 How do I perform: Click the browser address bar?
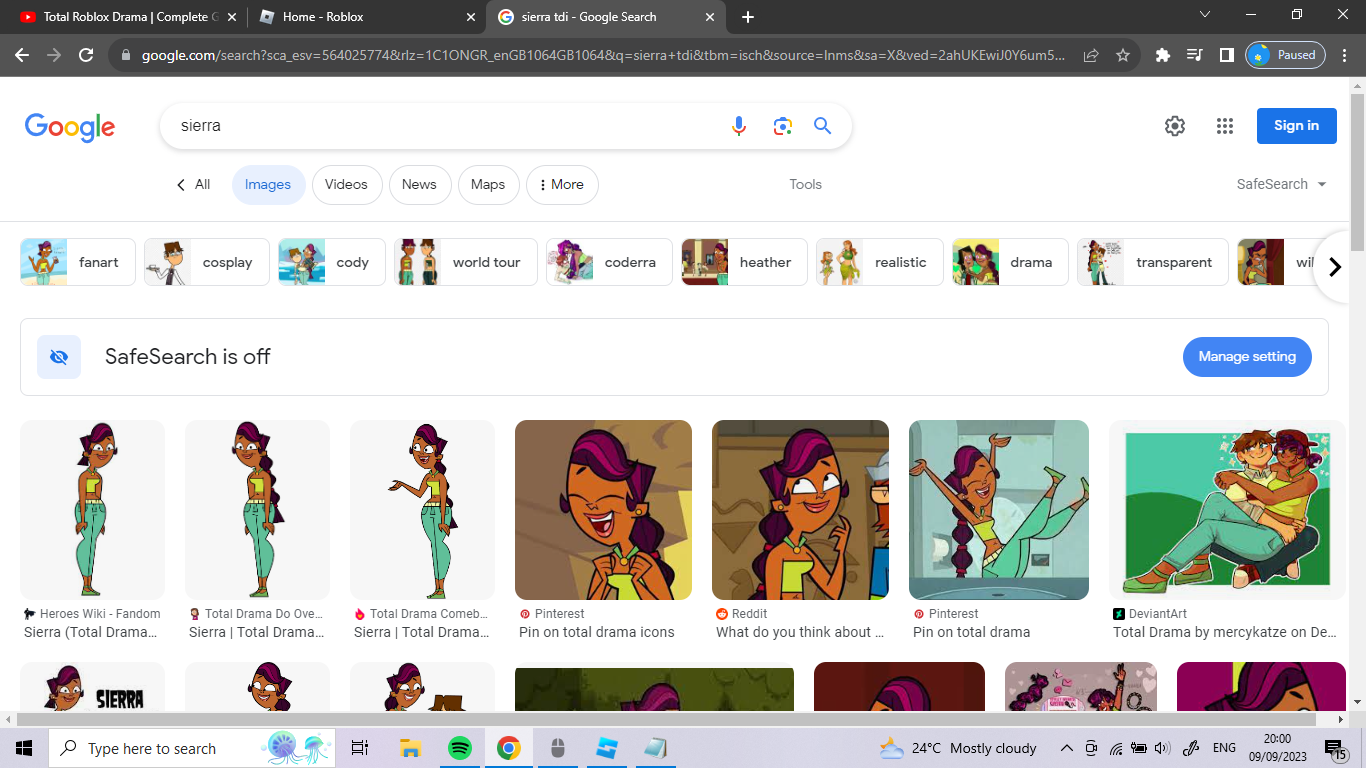click(602, 56)
